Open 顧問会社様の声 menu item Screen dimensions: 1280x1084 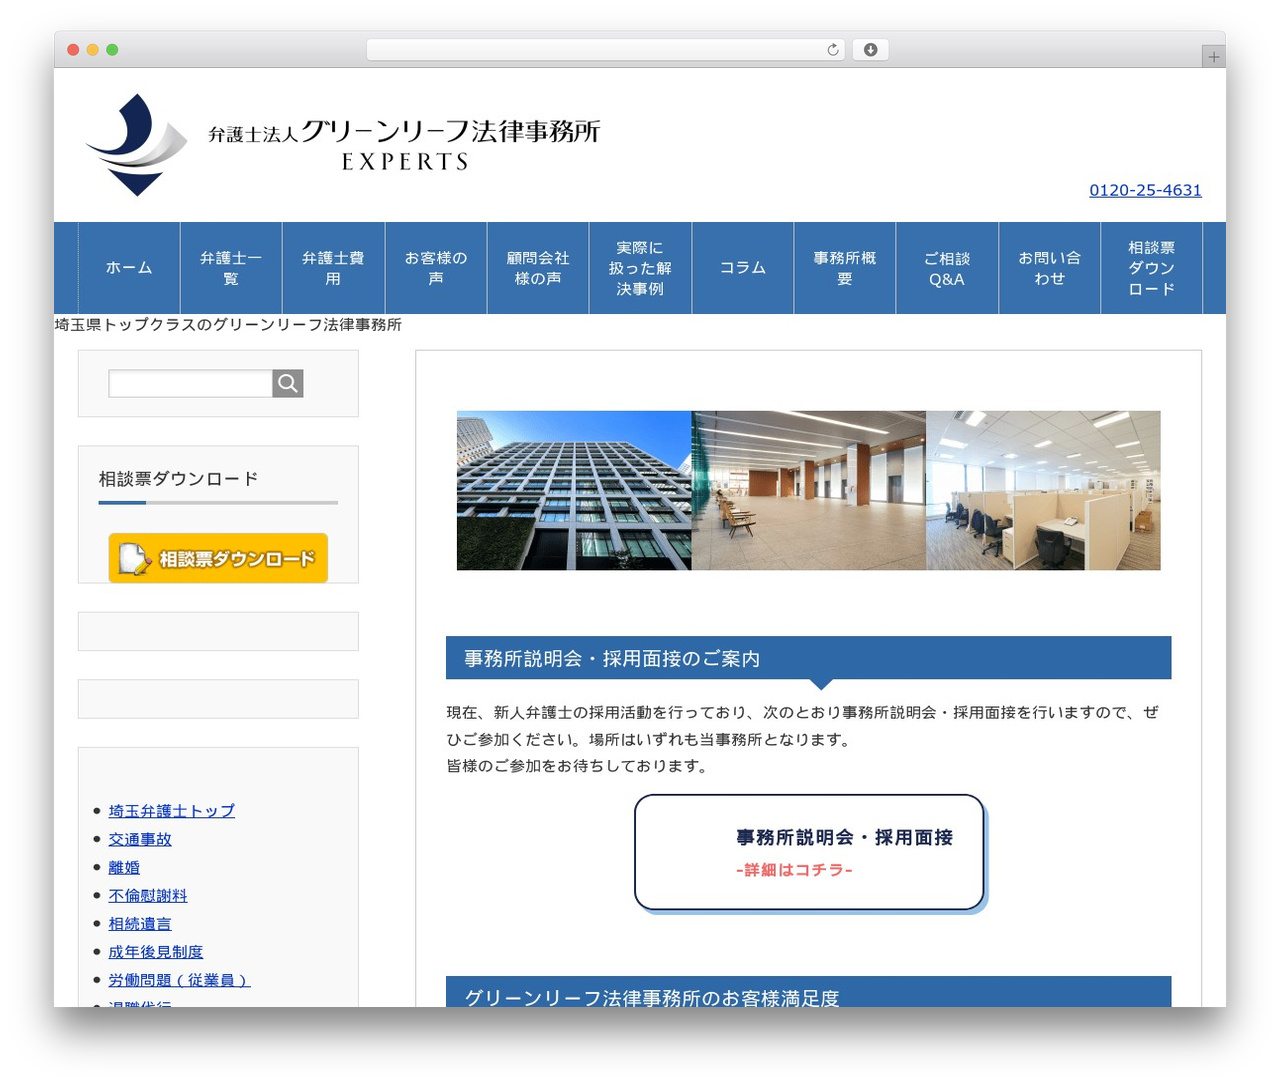coord(538,268)
